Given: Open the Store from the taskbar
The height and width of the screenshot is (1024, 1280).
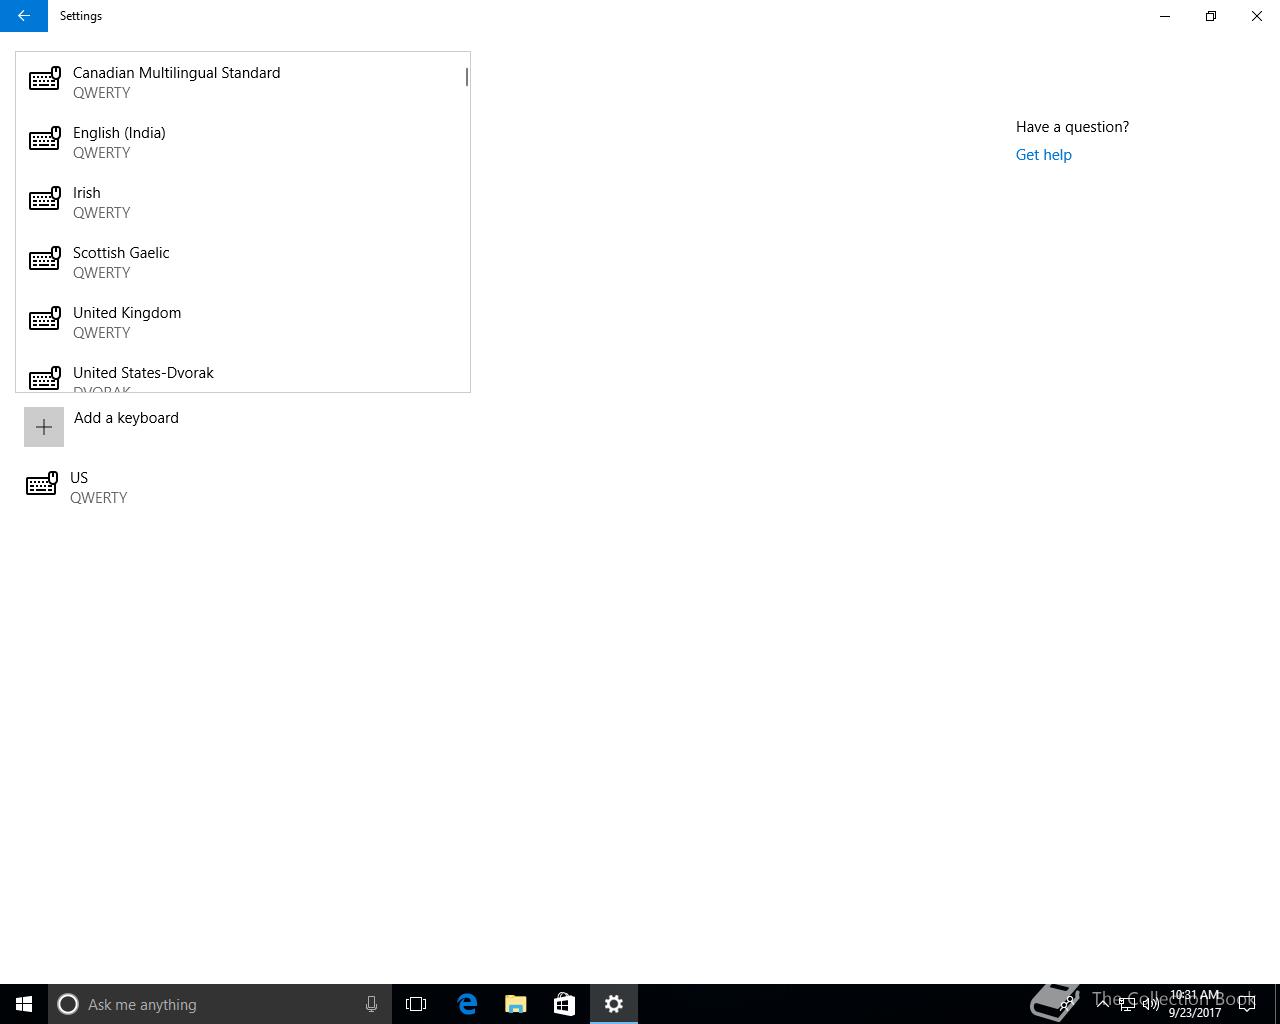Looking at the screenshot, I should coord(564,1004).
